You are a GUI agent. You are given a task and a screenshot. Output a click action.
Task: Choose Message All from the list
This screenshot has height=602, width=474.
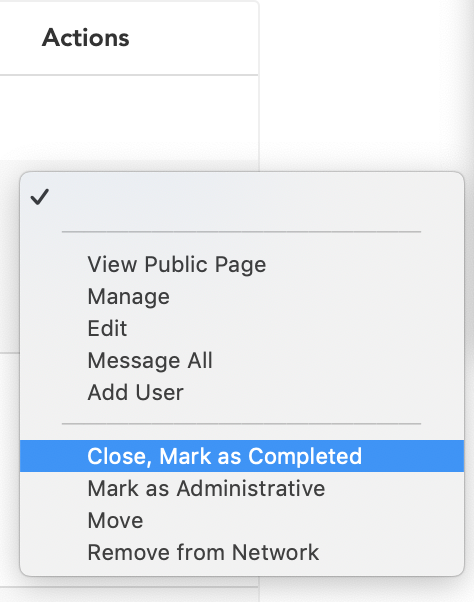[242, 360]
